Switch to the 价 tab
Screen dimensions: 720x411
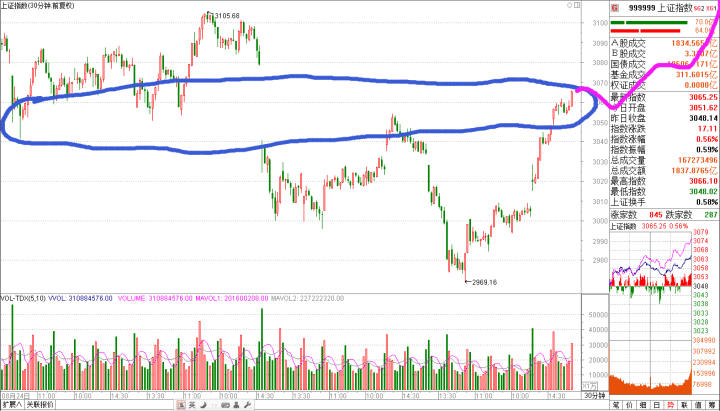click(x=631, y=405)
